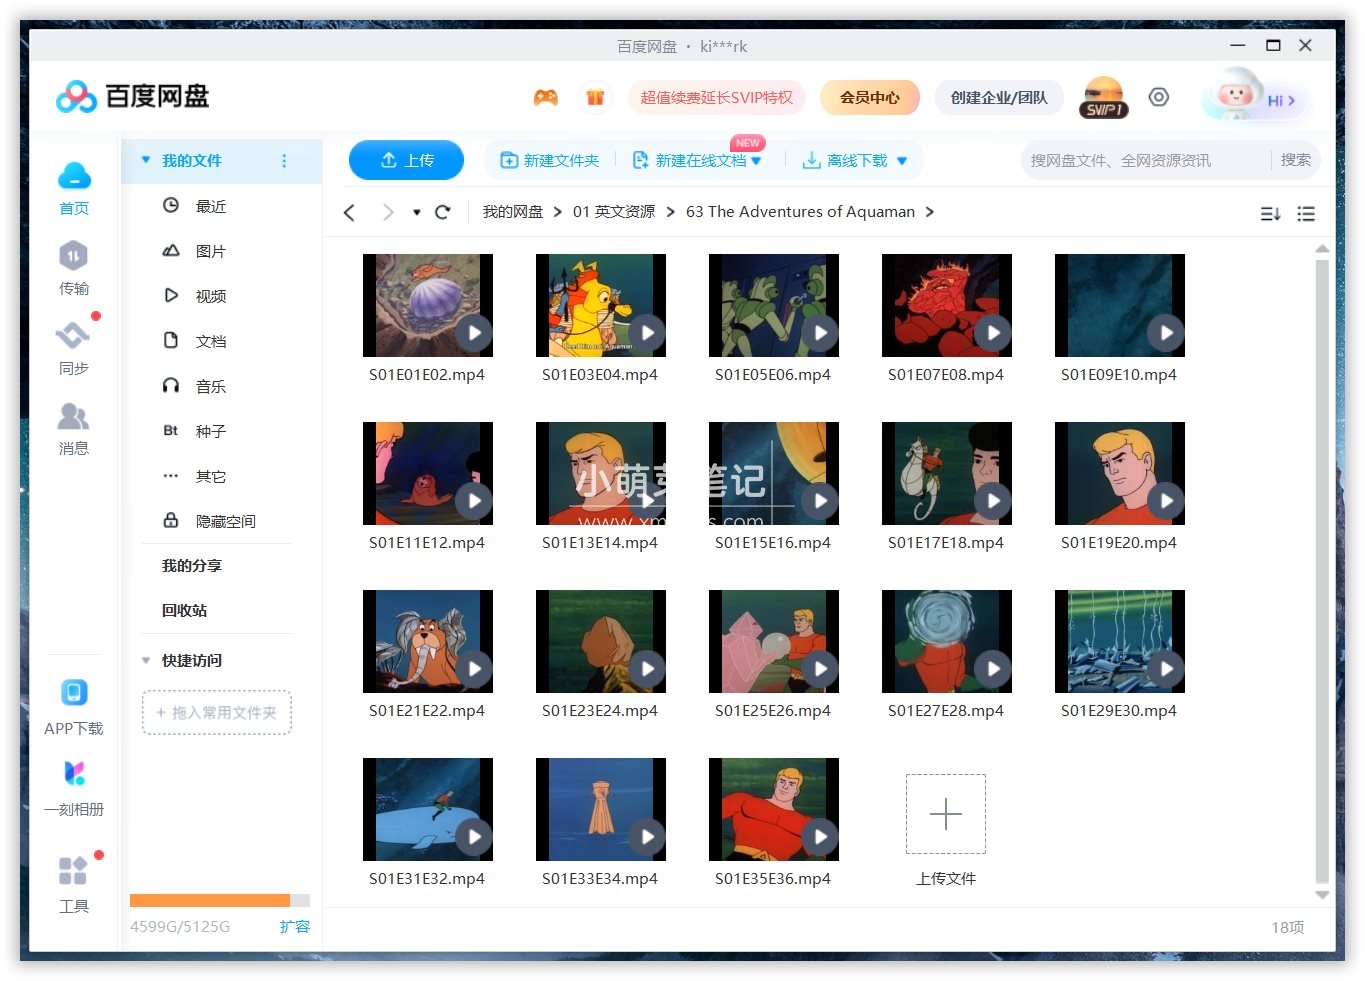Open the 会员中心 page

click(x=869, y=97)
